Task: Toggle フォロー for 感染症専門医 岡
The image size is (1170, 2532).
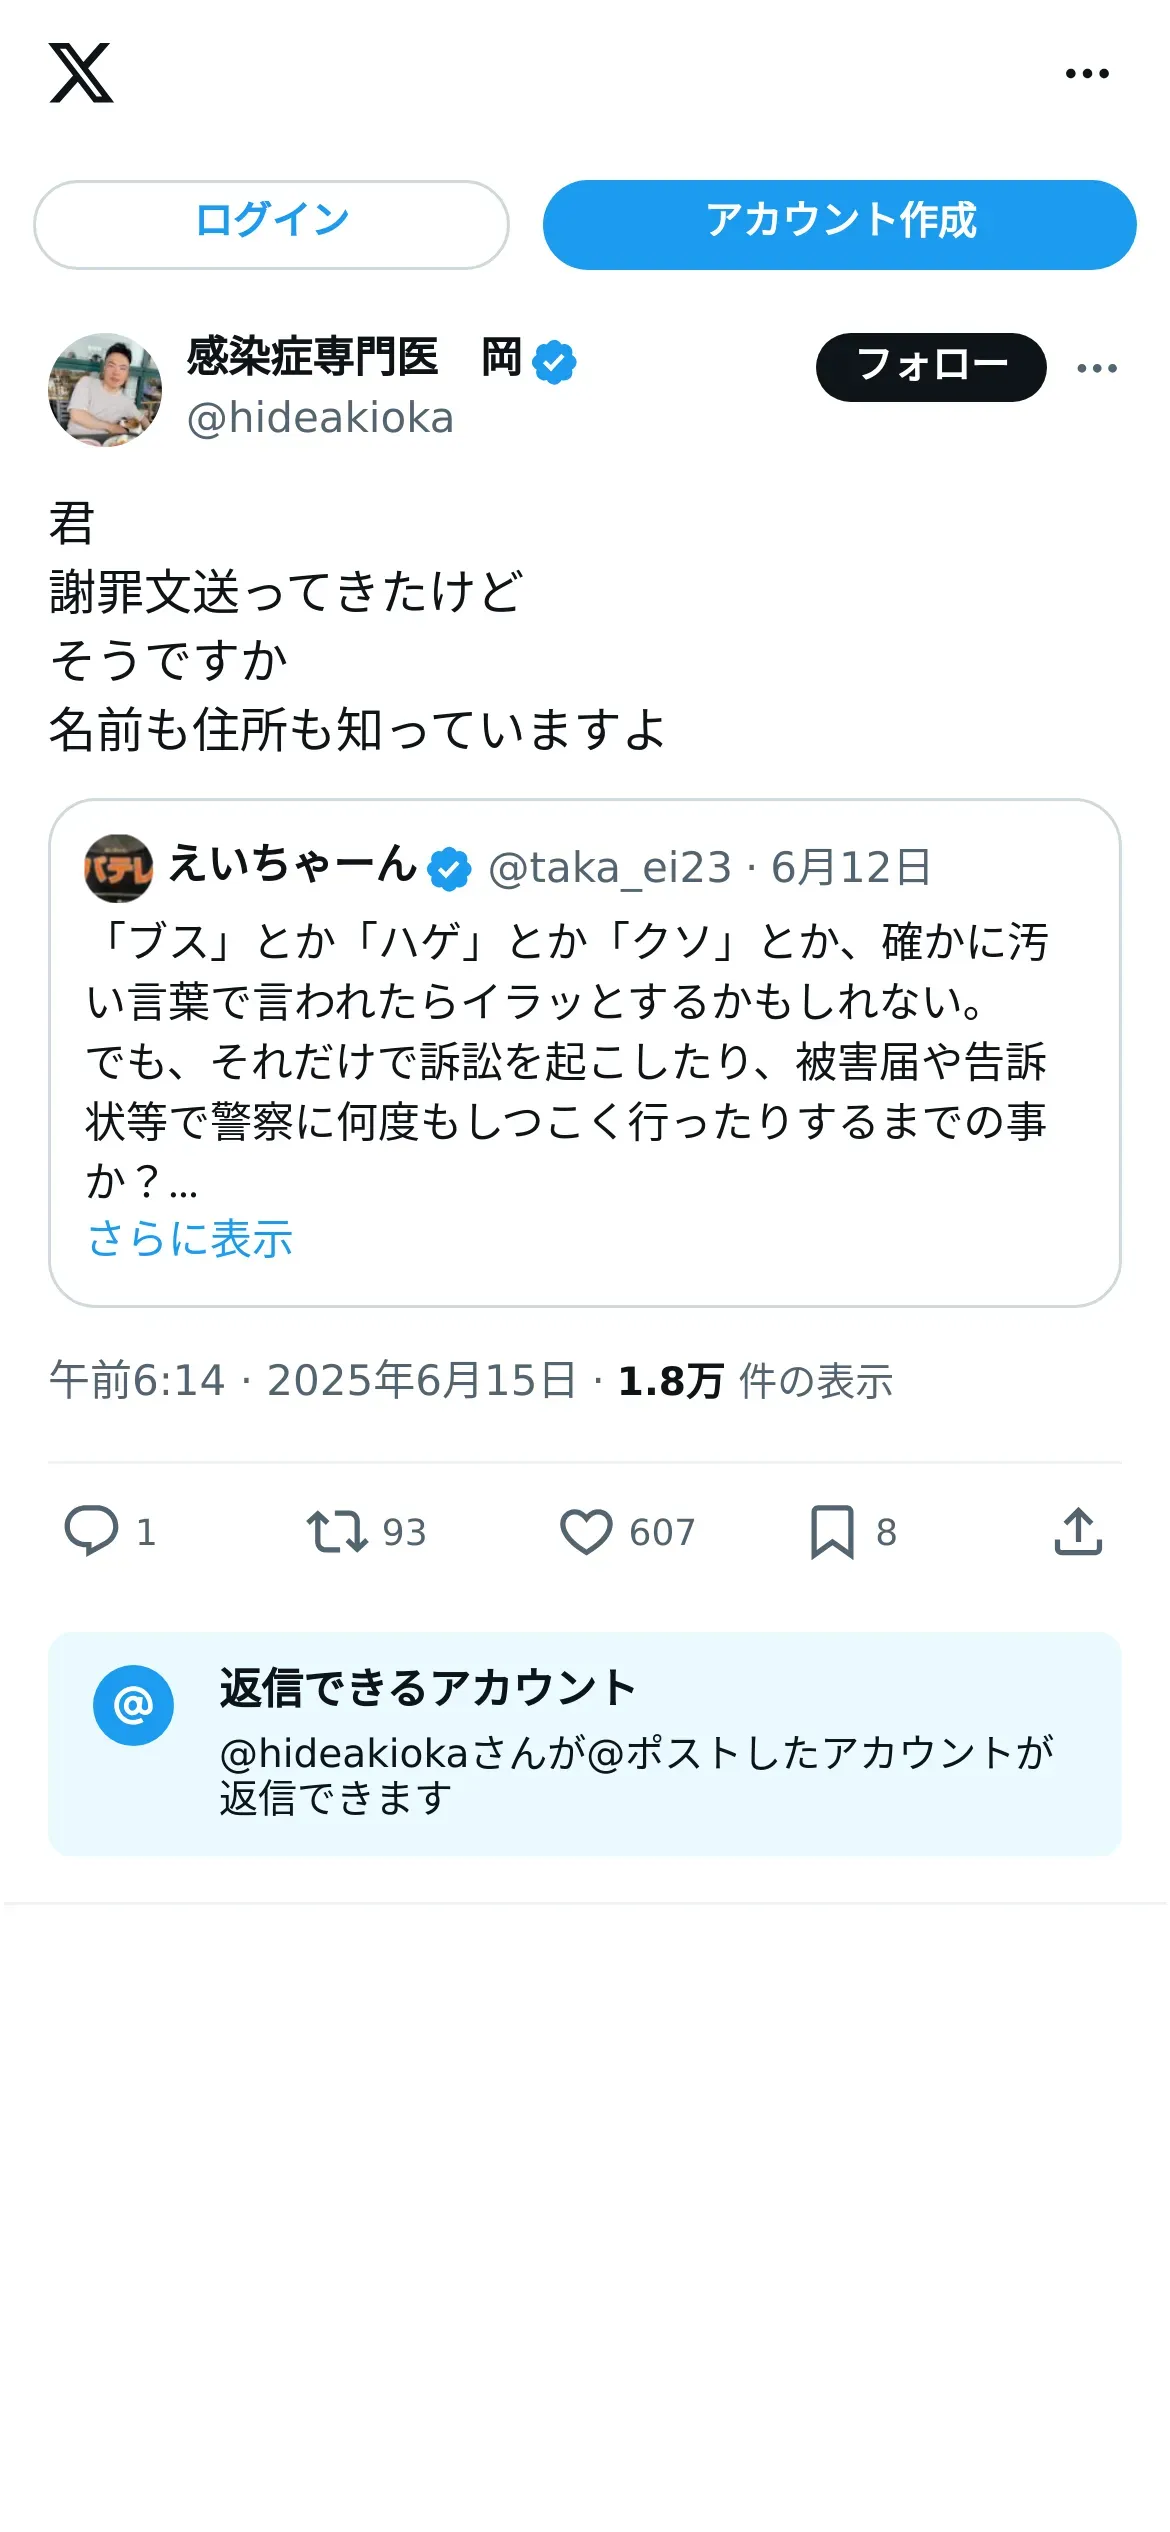Action: [x=930, y=367]
